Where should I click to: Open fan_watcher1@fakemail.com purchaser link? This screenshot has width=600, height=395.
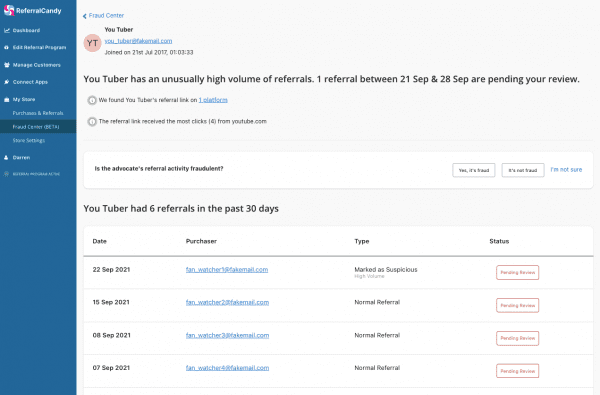[227, 269]
